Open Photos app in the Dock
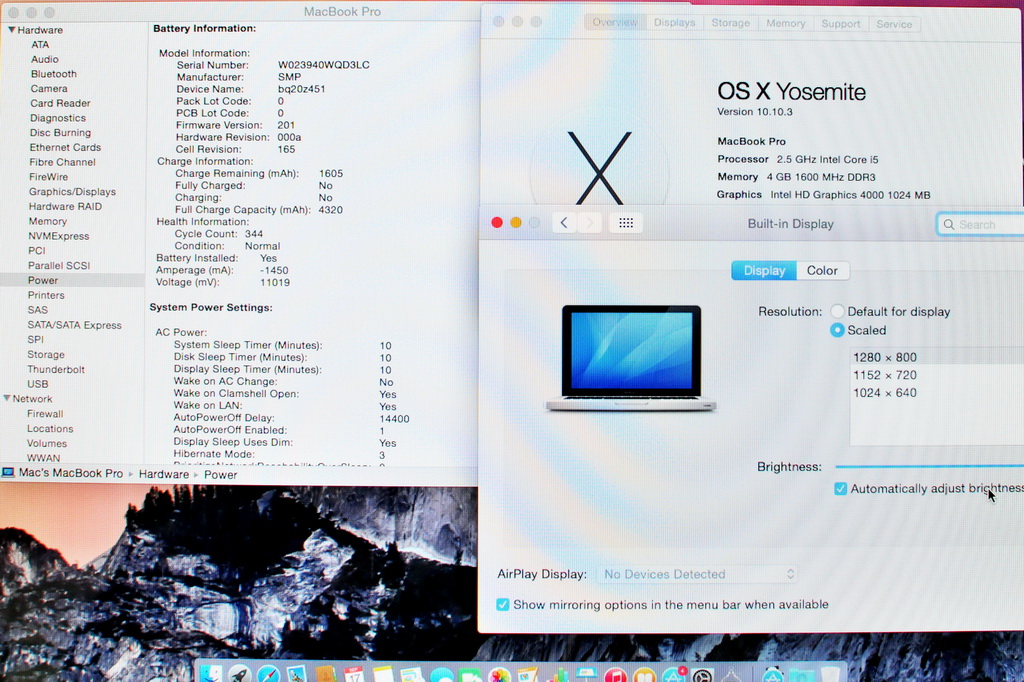This screenshot has width=1024, height=682. 500,674
